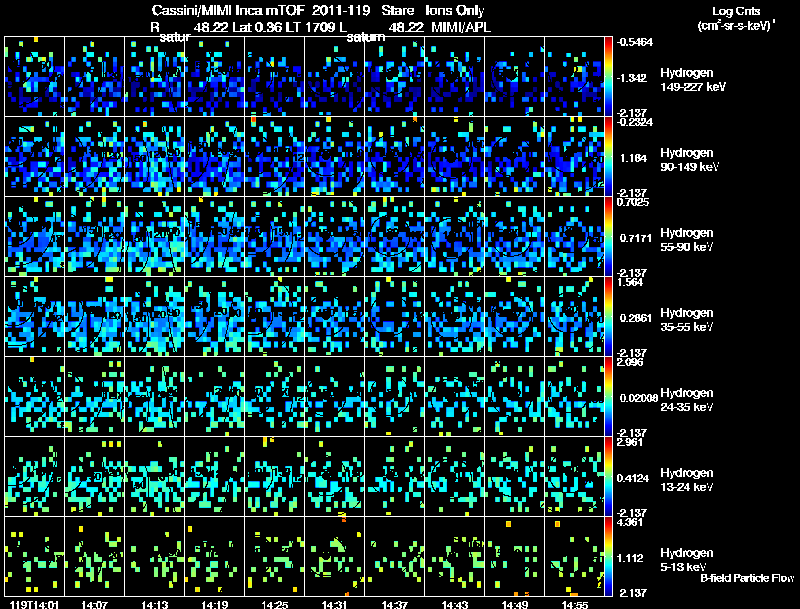Open the 149-227 keV image at 14:01
800x609 pixels.
[35, 77]
